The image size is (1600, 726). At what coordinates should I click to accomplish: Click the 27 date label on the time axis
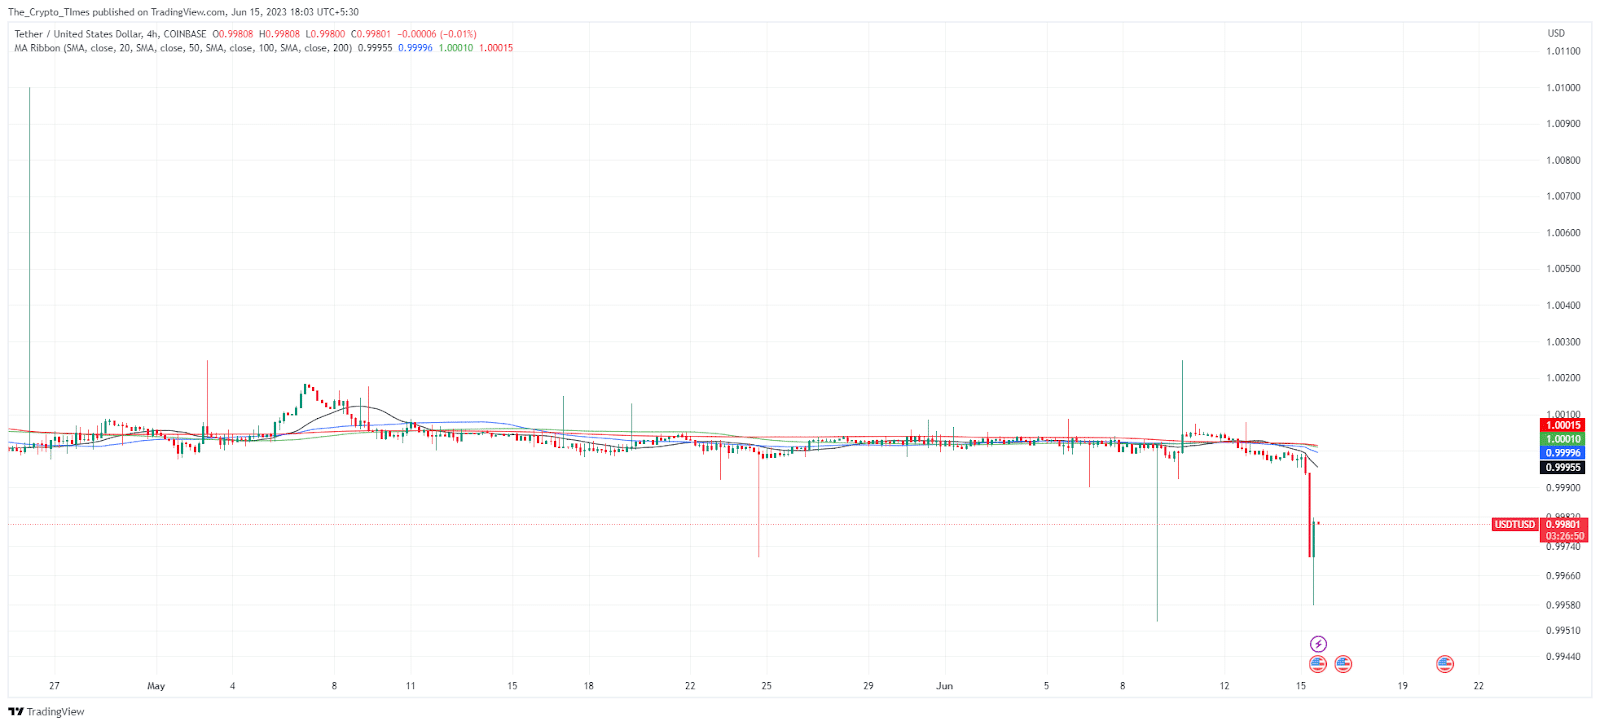[54, 686]
